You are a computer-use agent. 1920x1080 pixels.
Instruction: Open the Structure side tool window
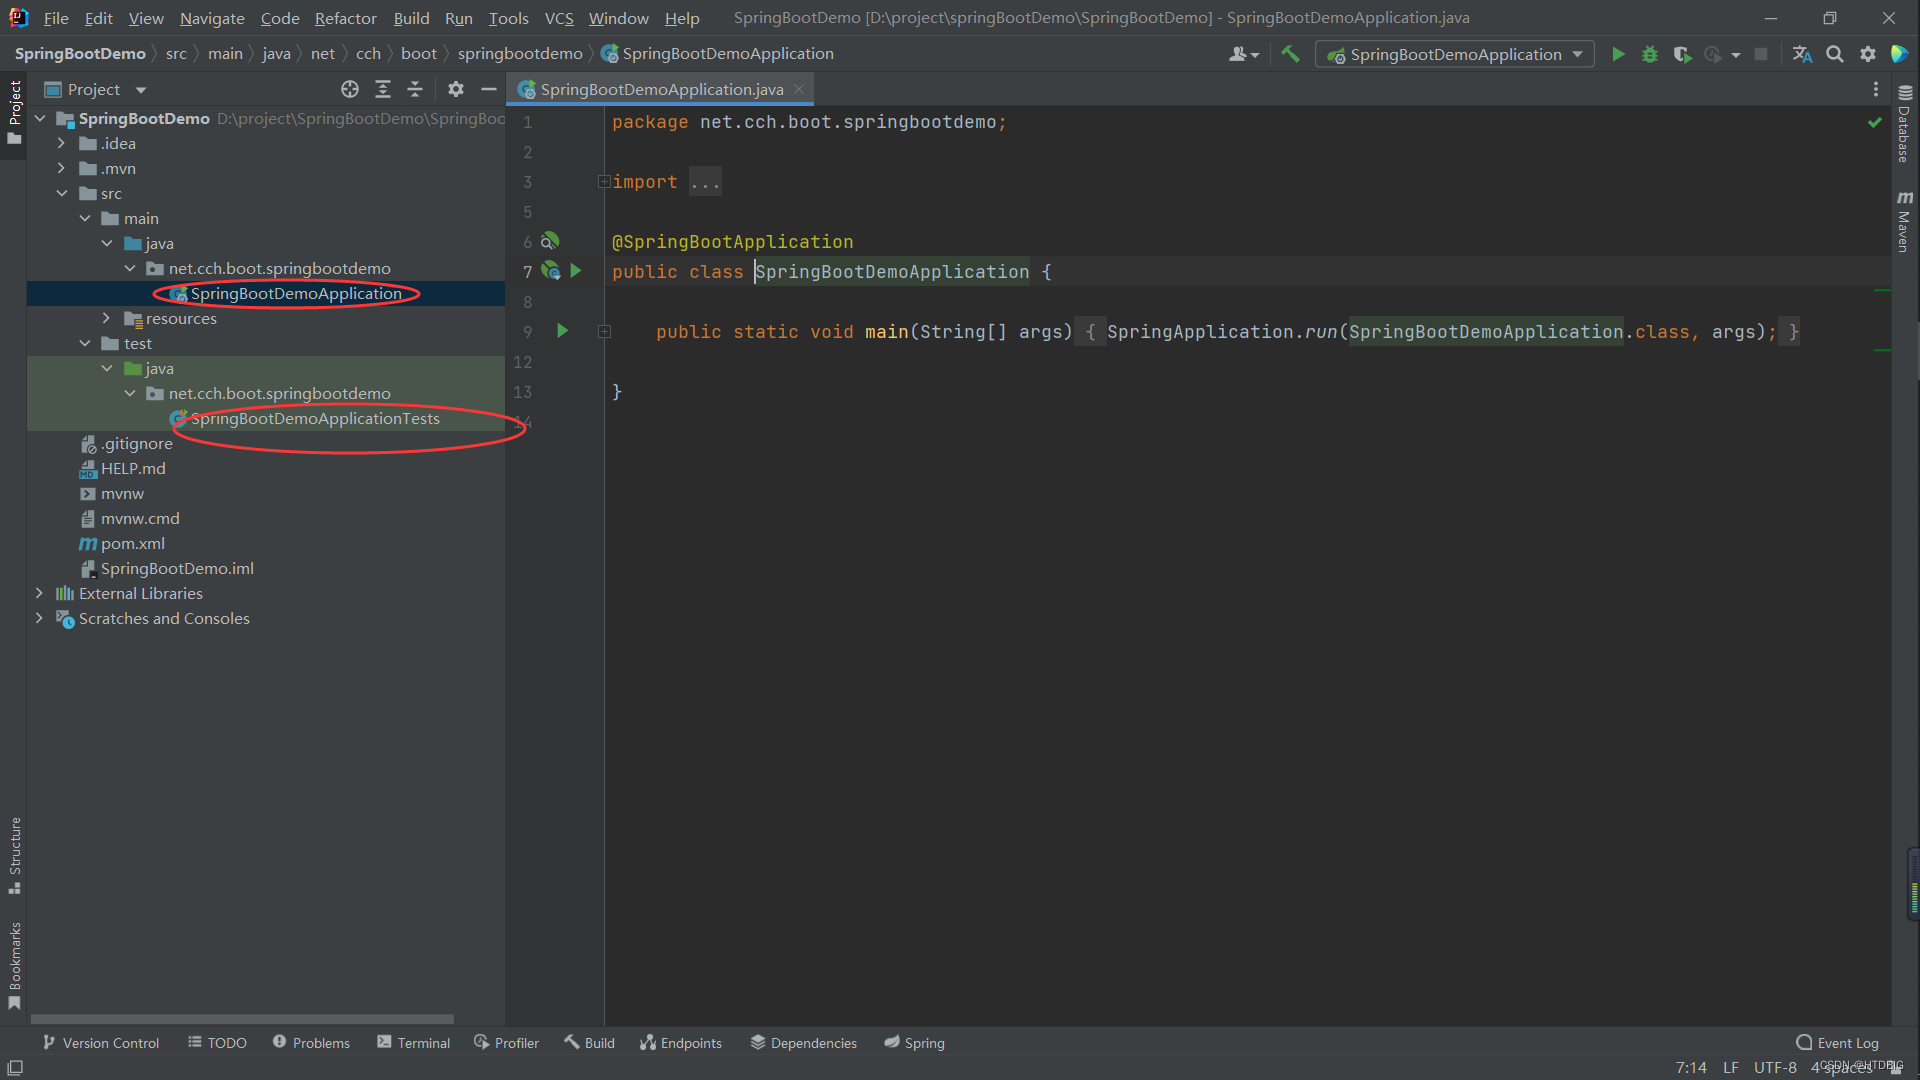click(15, 856)
